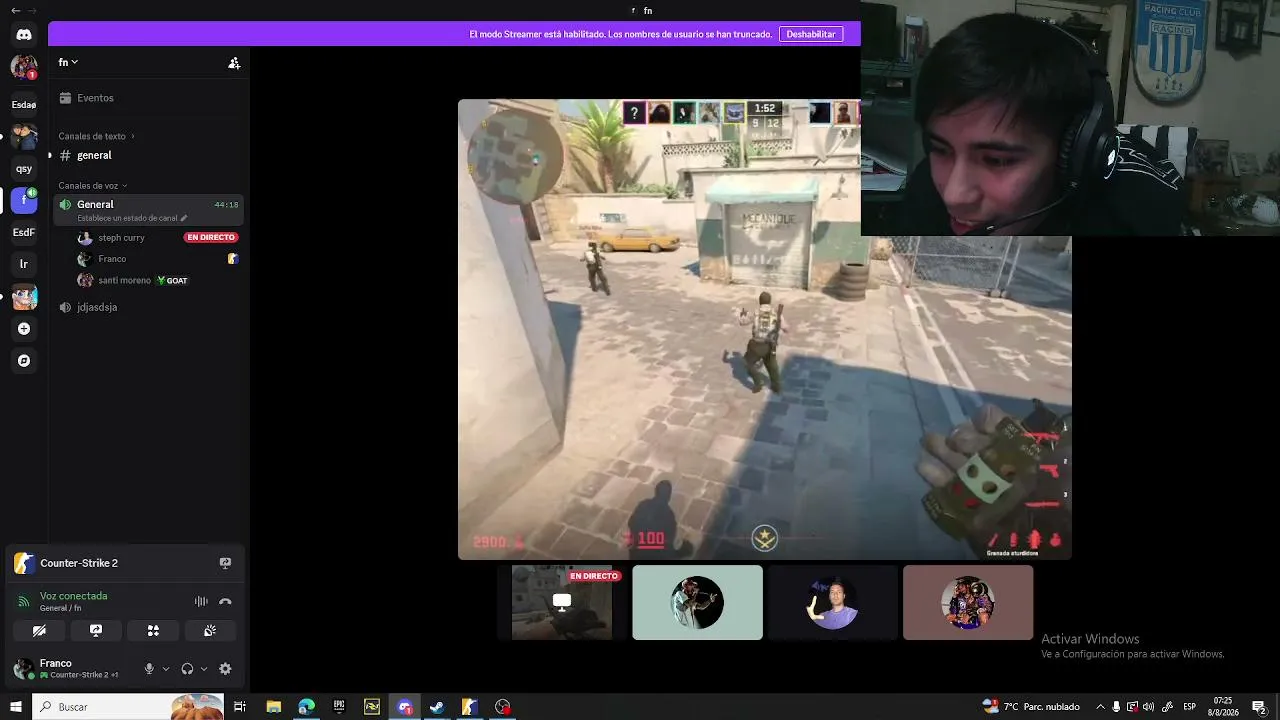Click the Voz conectada status text
1280x720 pixels.
click(x=73, y=596)
